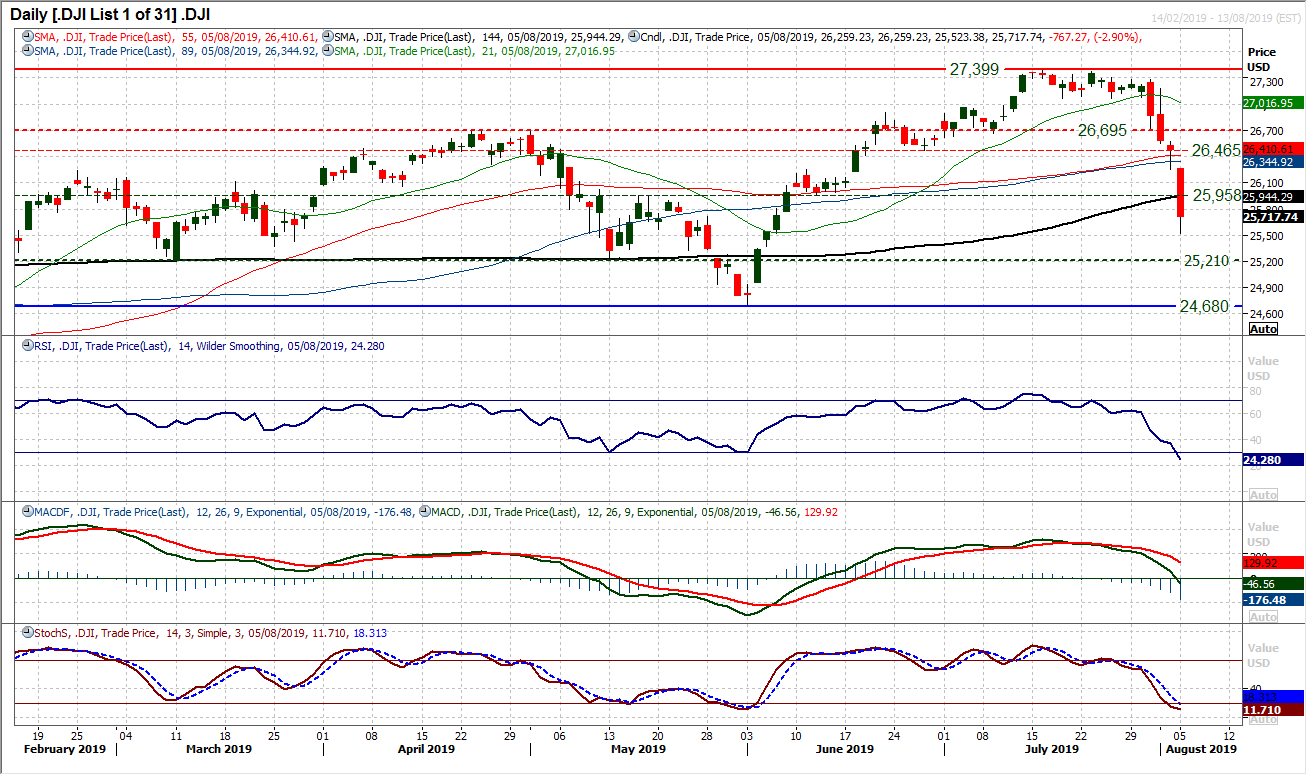The width and height of the screenshot is (1307, 775).
Task: Click the red 11.710 stochastic value tag
Action: pyautogui.click(x=1272, y=709)
